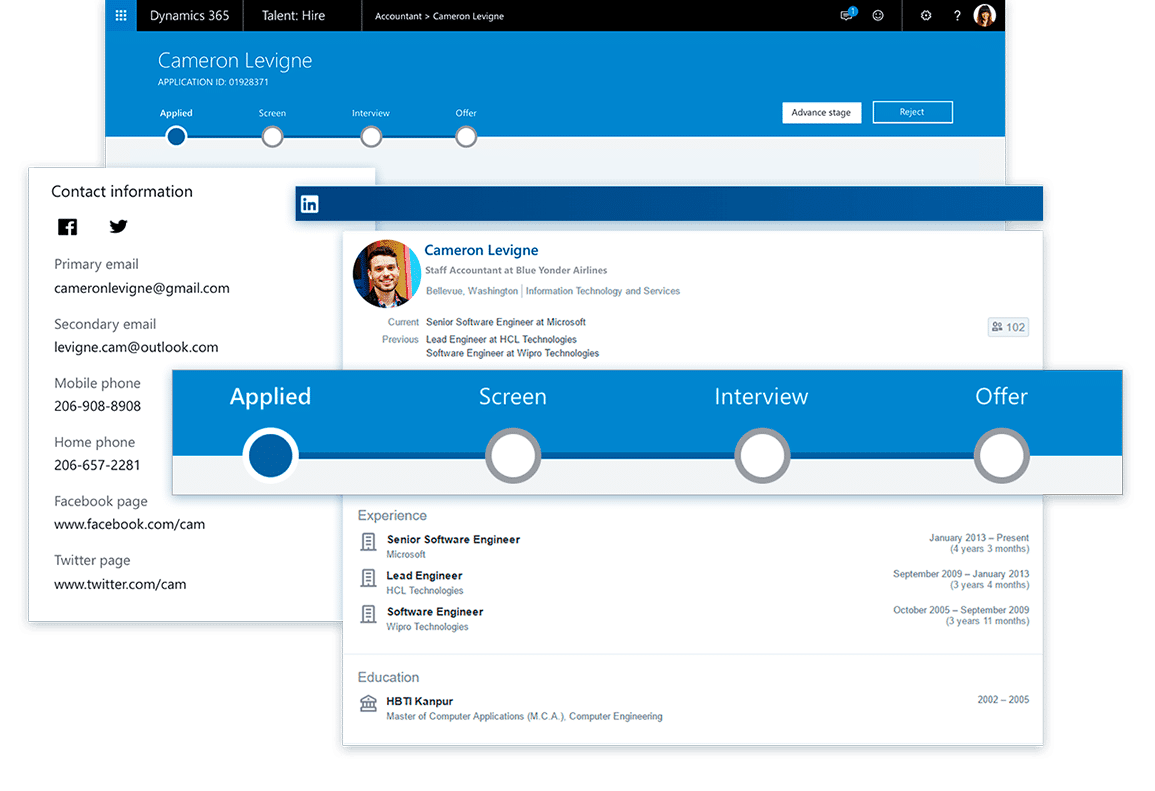Click the large Applied stage label
This screenshot has height=791, width=1155.
coord(270,397)
